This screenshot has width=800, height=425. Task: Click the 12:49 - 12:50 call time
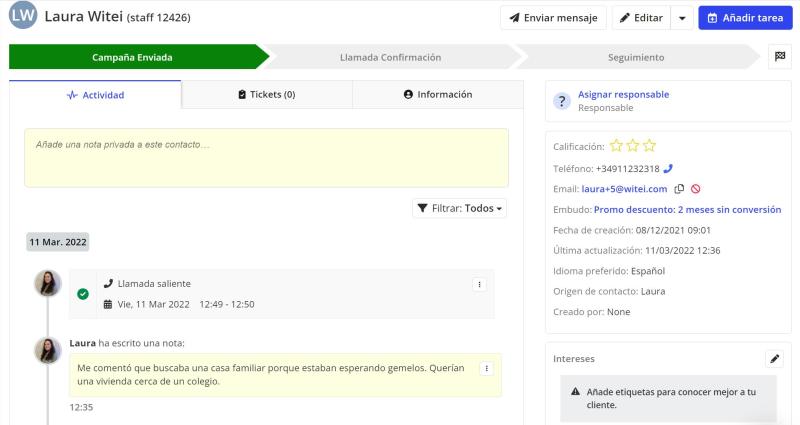[x=227, y=304]
